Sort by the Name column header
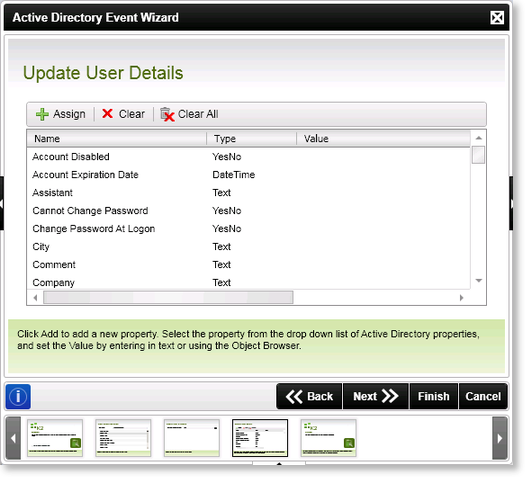 (117, 139)
